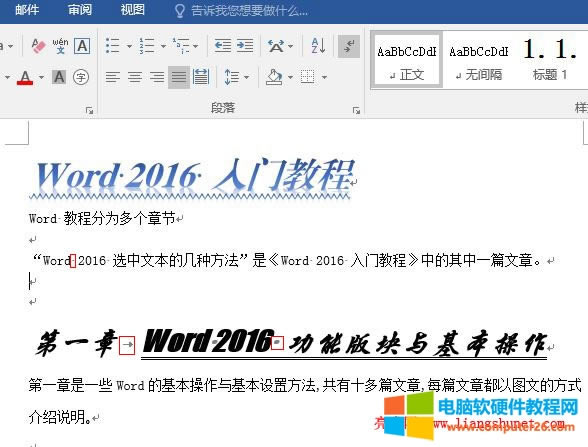
Task: Click Distributed alignment icon
Action: pos(201,77)
